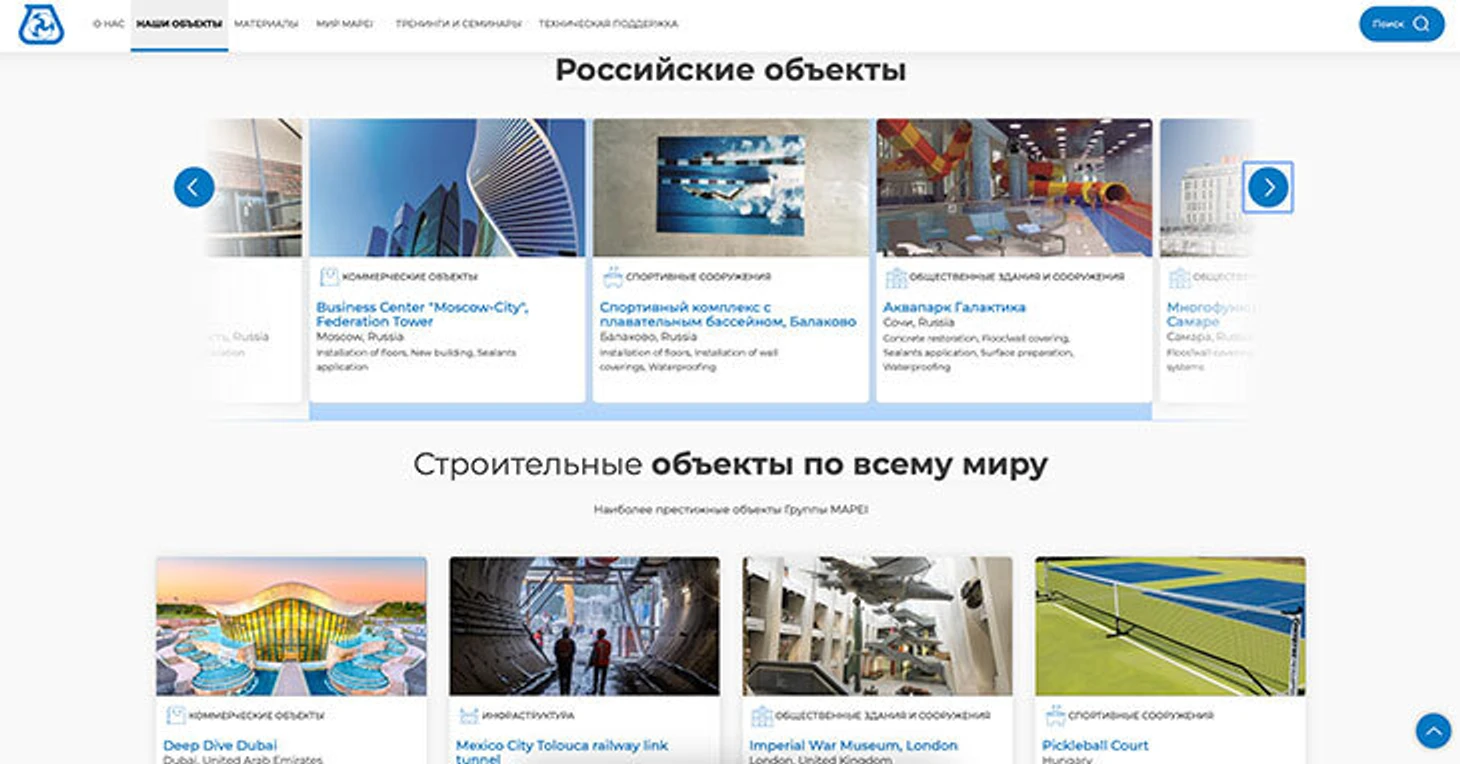Viewport: 1460px width, 764px height.
Task: Advance Russian projects carousel with the right arrow
Action: tap(1268, 187)
